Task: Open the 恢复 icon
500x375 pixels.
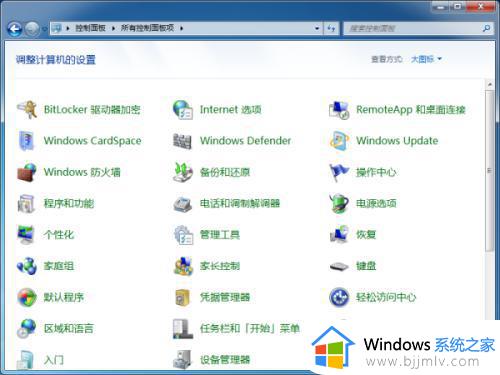Action: coord(339,235)
